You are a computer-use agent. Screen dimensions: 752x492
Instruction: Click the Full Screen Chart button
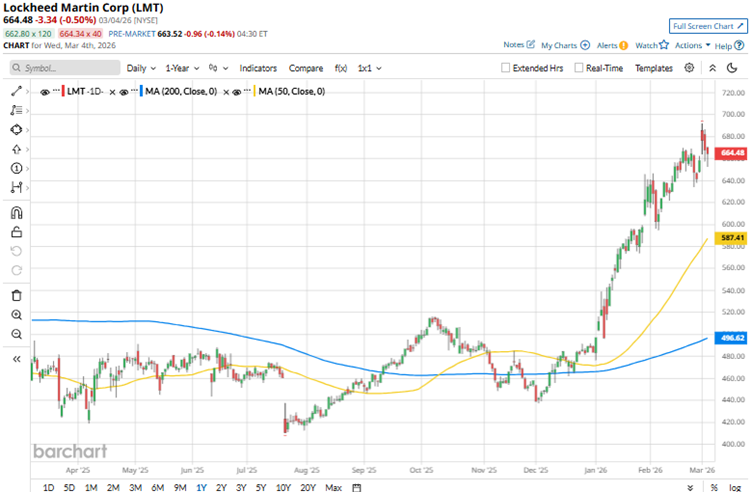tap(706, 26)
